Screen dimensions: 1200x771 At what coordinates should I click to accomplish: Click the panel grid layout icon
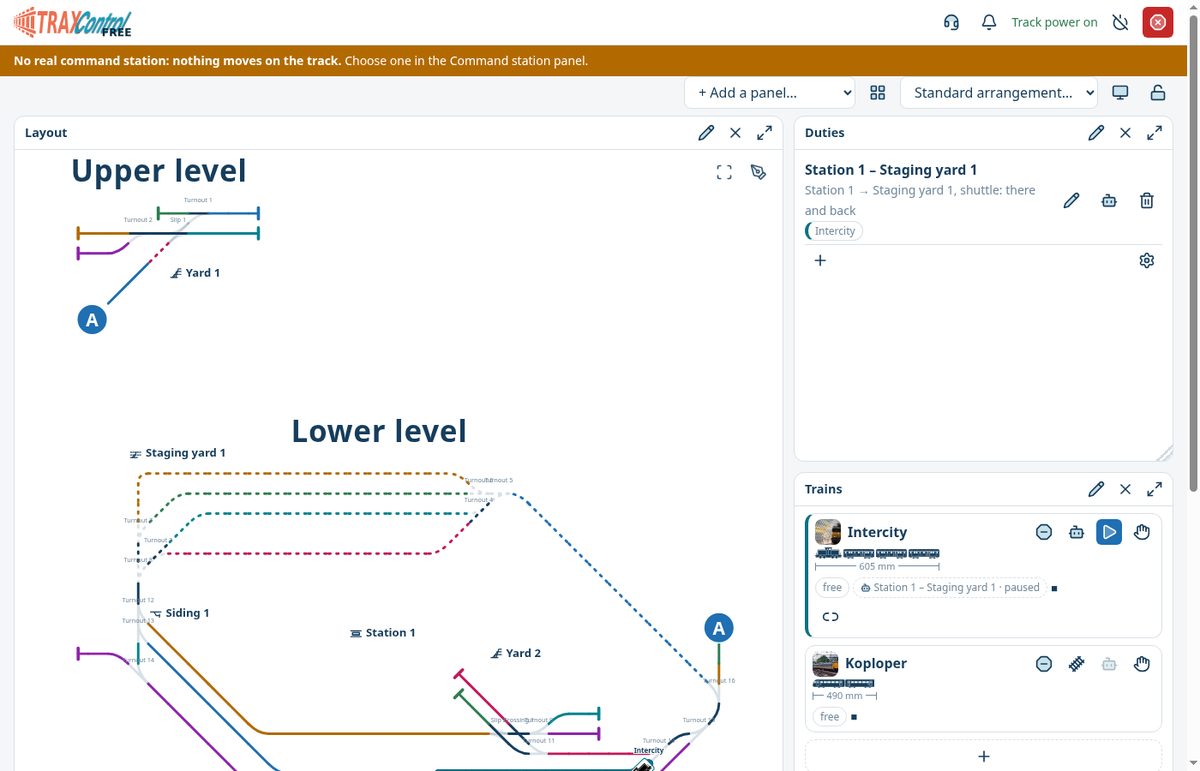click(x=878, y=93)
